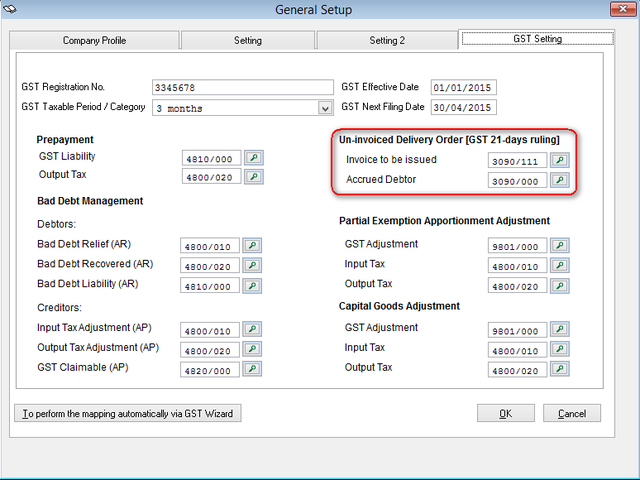640x480 pixels.
Task: Expand GST Taxable Period dropdown
Action: tap(325, 108)
